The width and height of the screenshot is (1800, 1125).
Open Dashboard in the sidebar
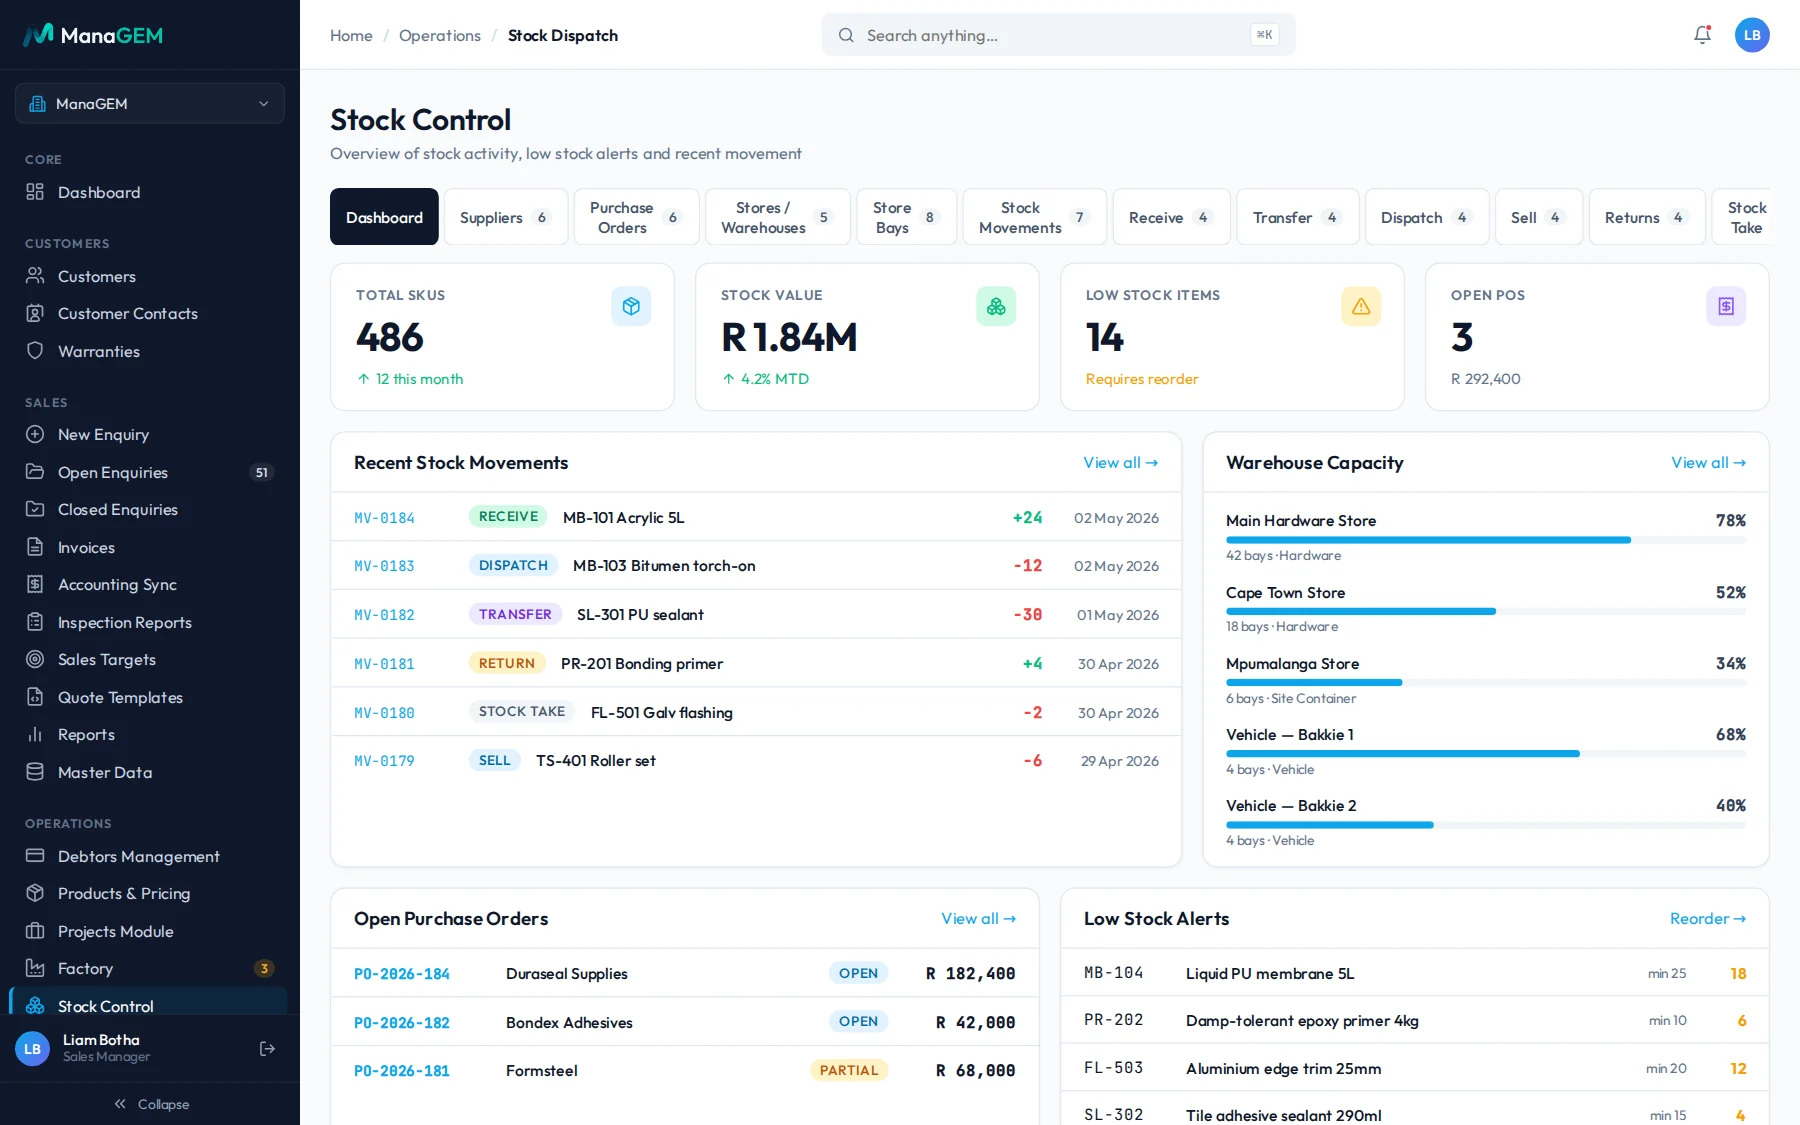coord(150,192)
